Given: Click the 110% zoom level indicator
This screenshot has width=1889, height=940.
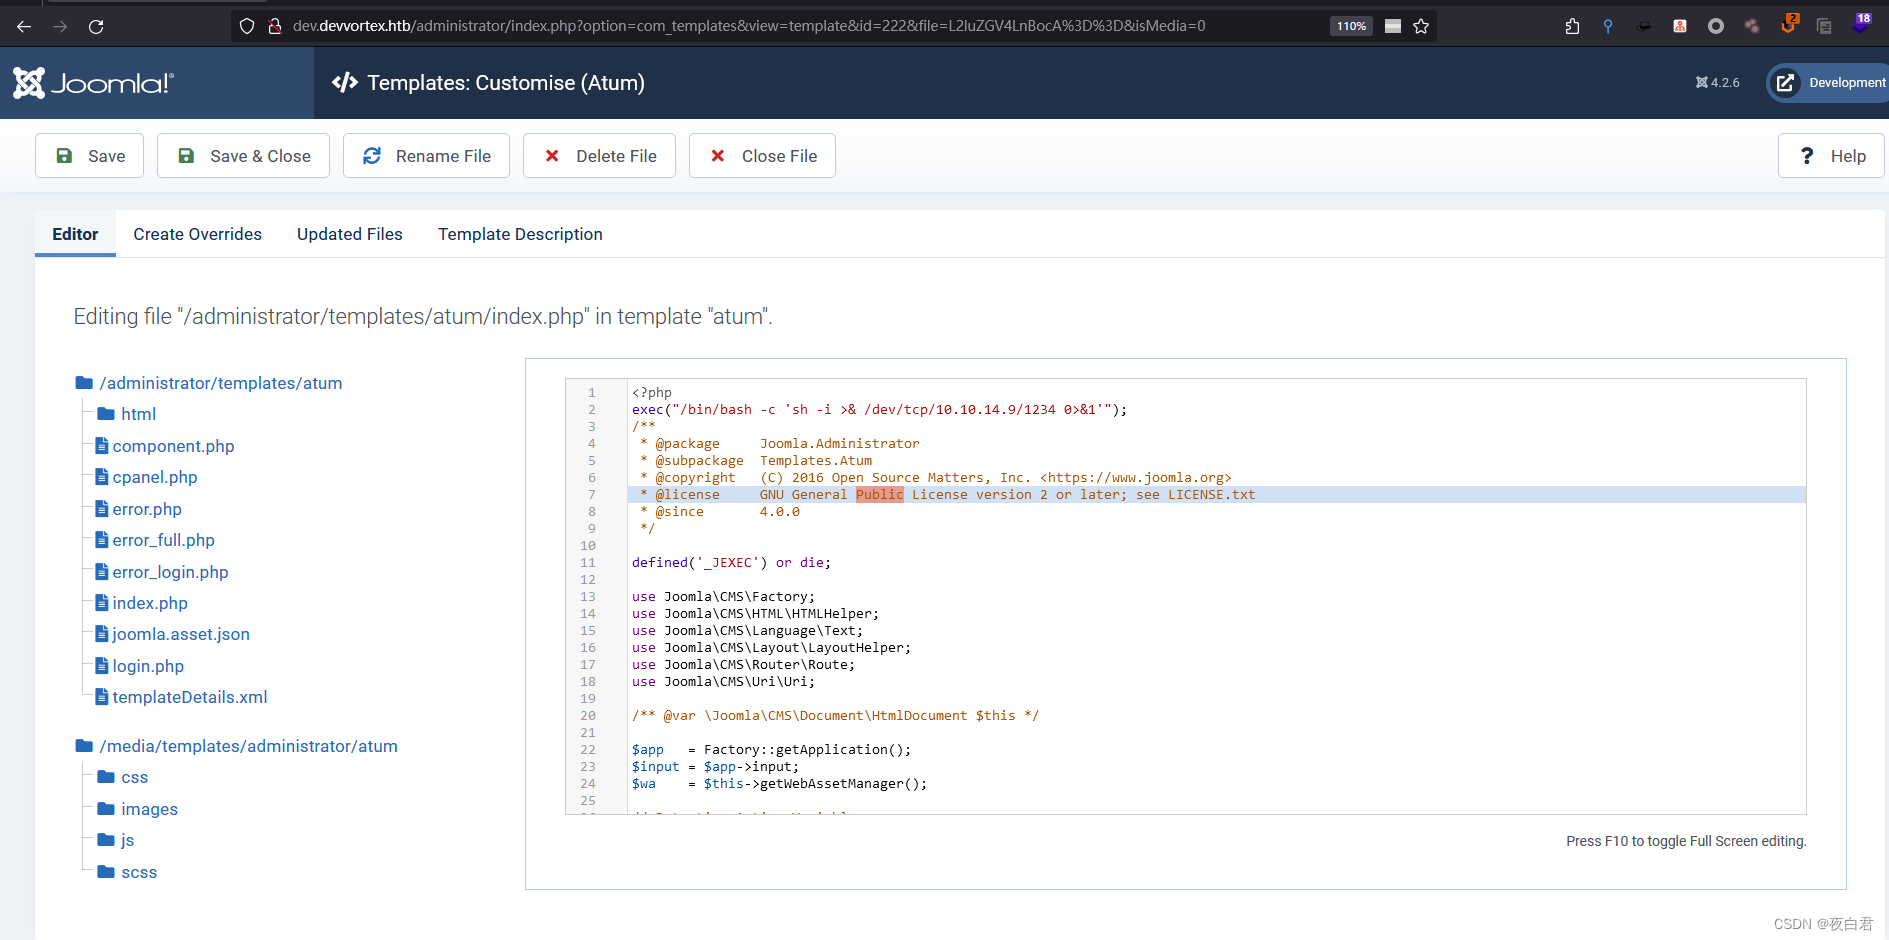Looking at the screenshot, I should point(1351,26).
